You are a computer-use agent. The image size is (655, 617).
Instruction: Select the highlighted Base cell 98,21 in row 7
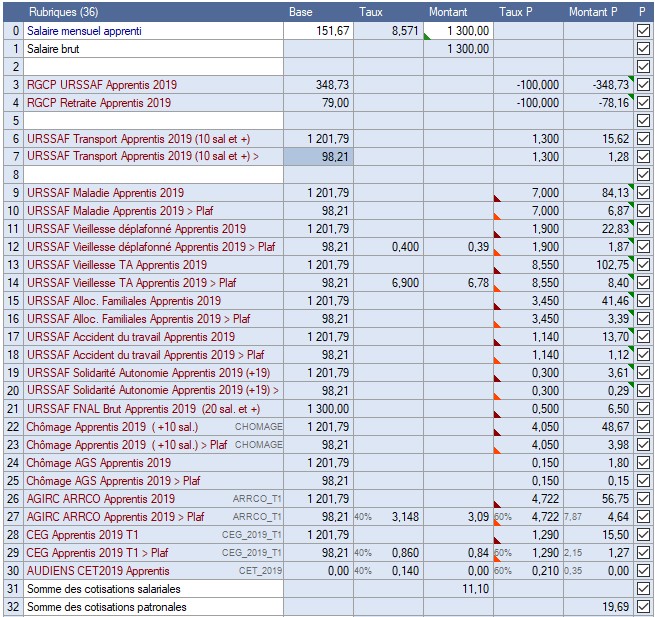pyautogui.click(x=319, y=157)
